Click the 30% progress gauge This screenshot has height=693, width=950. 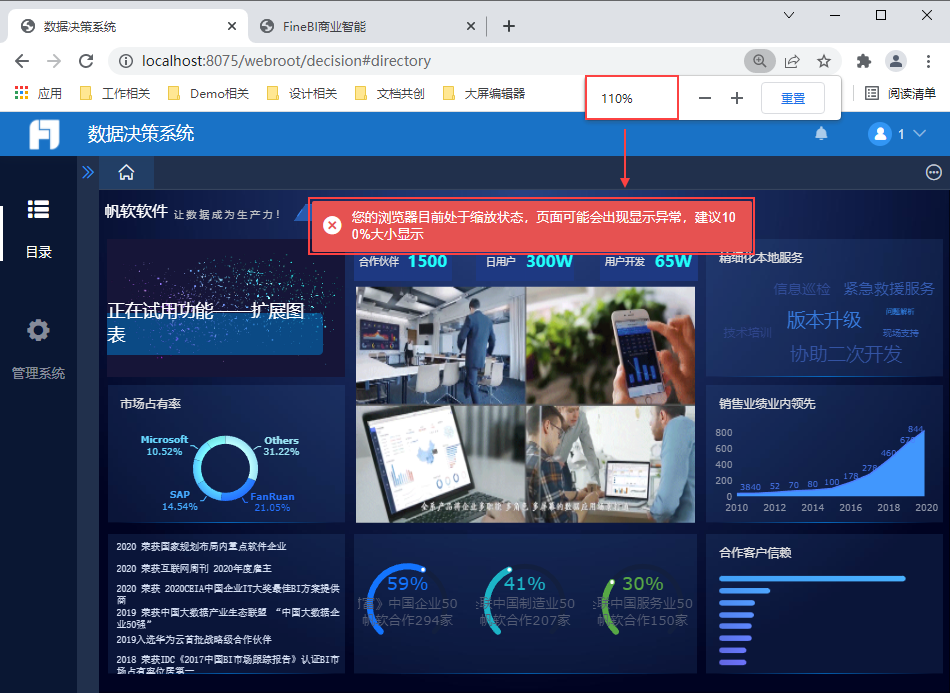point(640,598)
